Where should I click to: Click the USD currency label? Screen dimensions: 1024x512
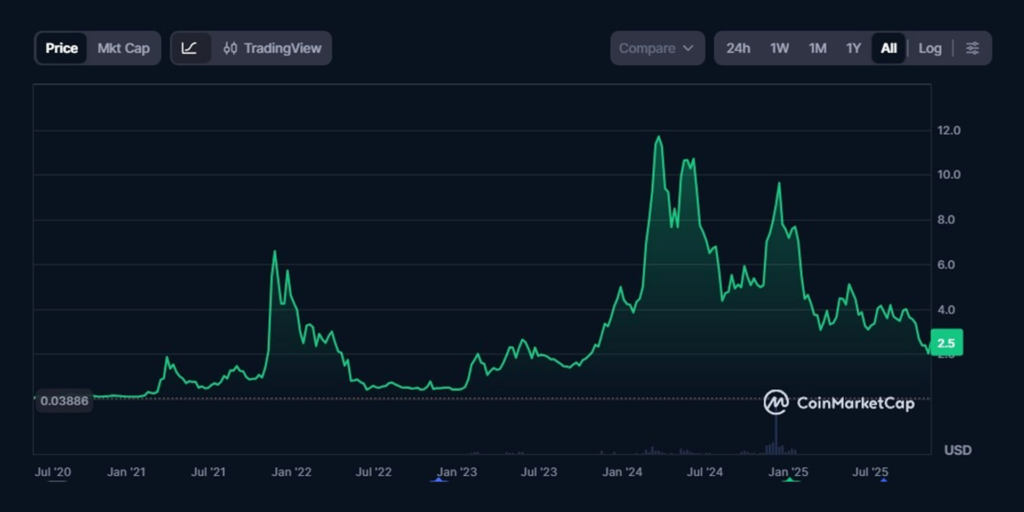point(957,451)
